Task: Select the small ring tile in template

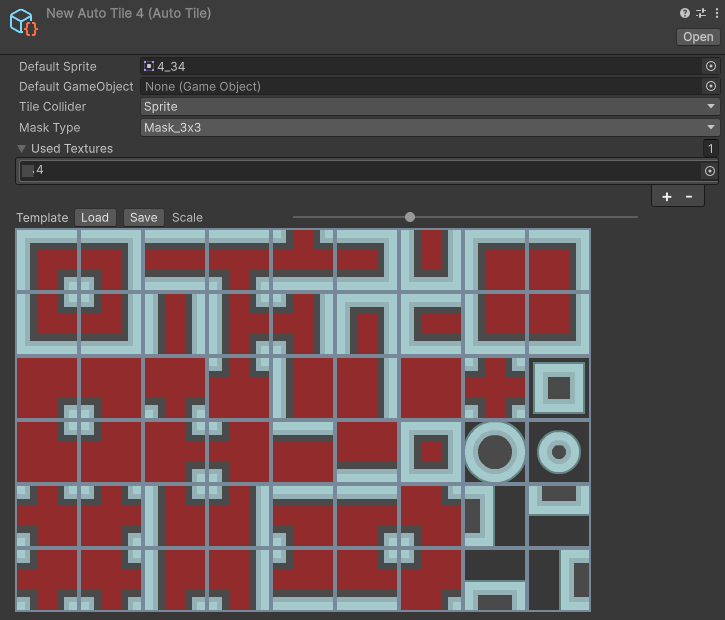Action: 559,452
